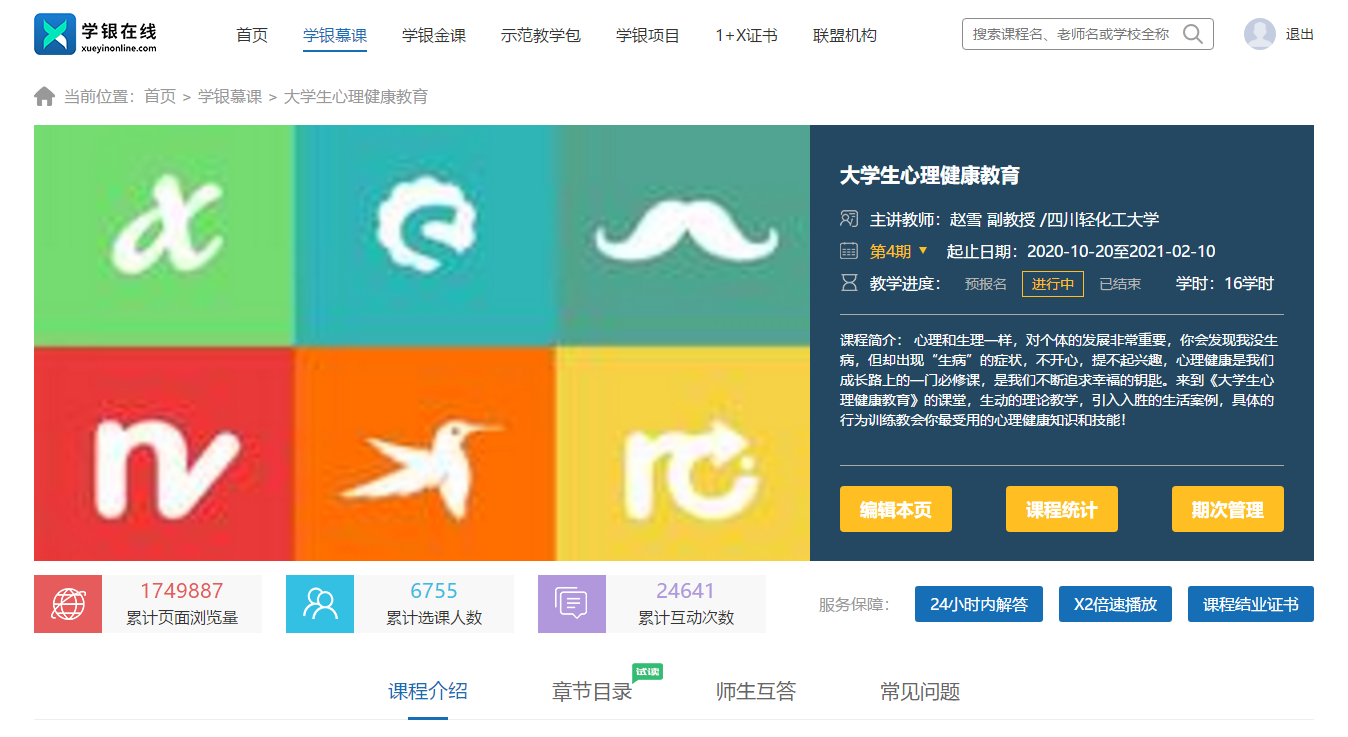Open 学银金课 navigation item
Image resolution: width=1348 pixels, height=737 pixels.
tap(434, 35)
